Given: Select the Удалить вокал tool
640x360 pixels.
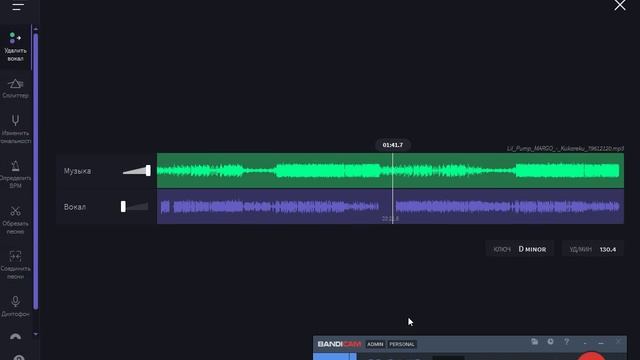Looking at the screenshot, I should [x=15, y=47].
